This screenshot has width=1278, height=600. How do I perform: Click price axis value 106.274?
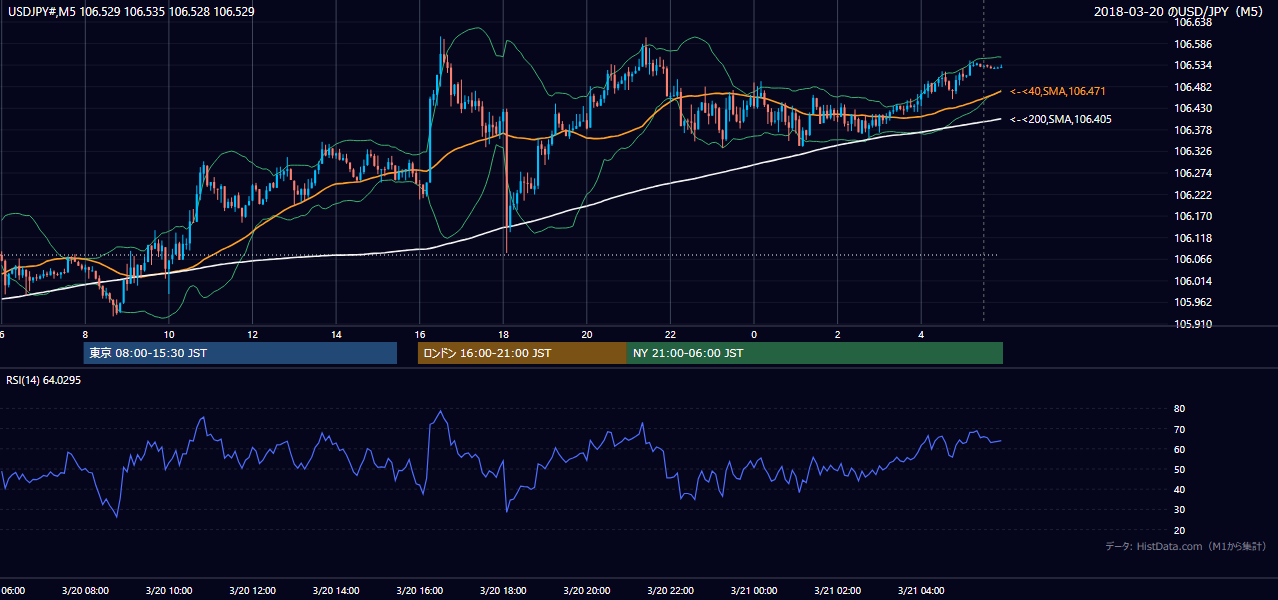(1193, 173)
